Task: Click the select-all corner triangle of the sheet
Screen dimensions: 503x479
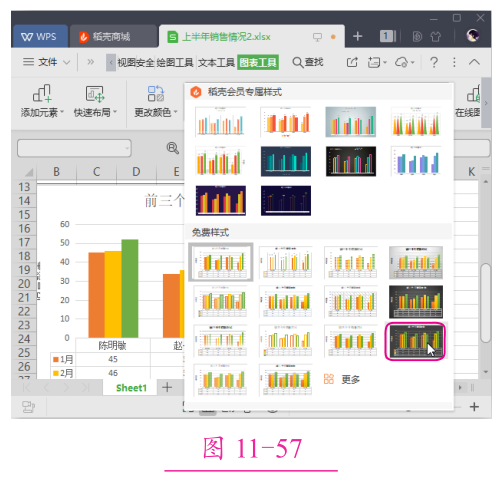Action: (29, 172)
